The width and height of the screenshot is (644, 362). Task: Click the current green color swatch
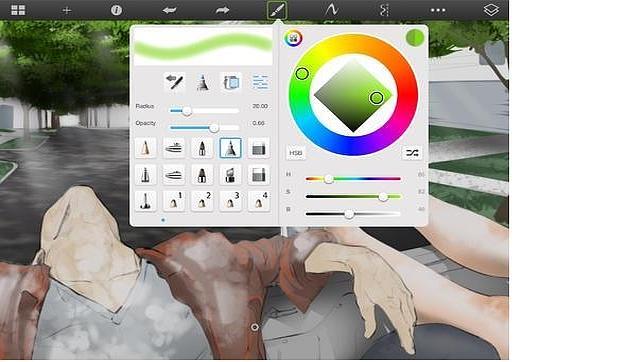pos(415,38)
